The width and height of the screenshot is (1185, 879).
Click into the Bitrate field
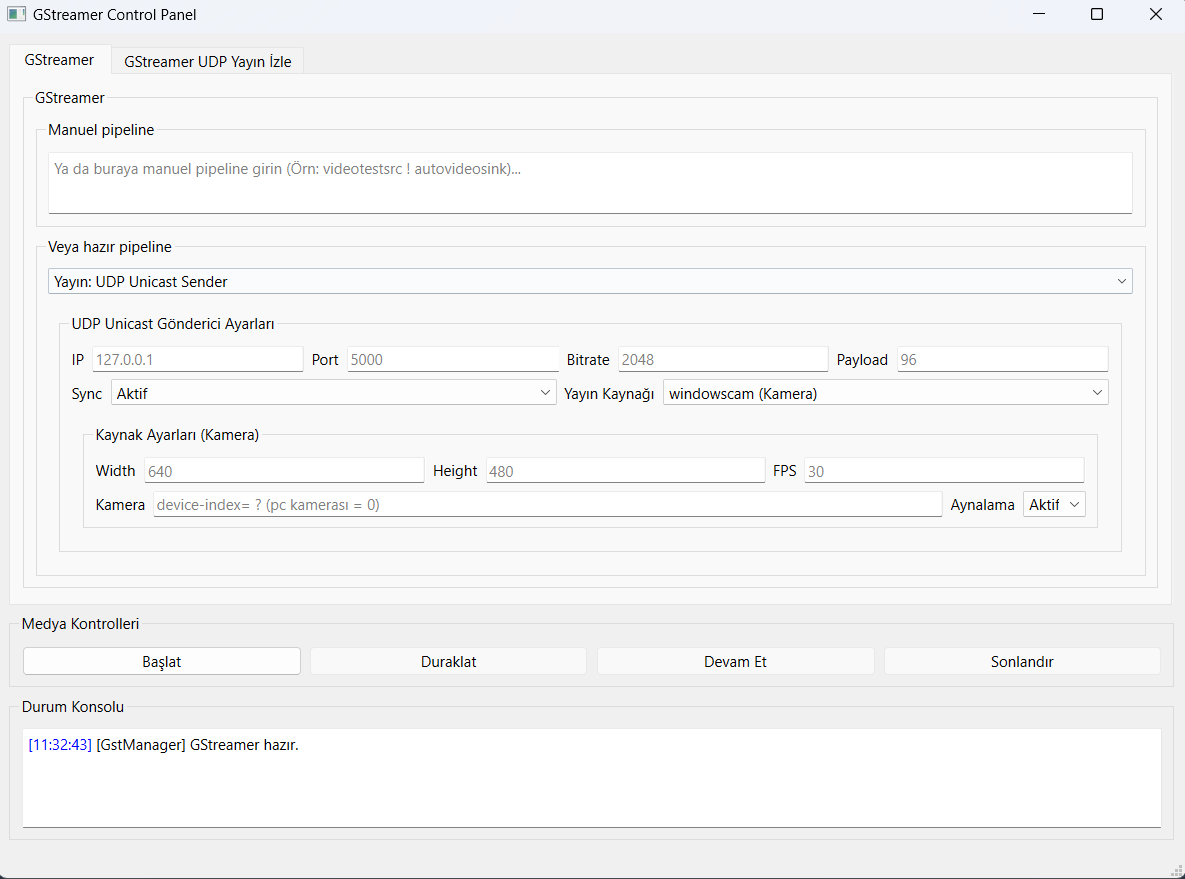point(722,360)
